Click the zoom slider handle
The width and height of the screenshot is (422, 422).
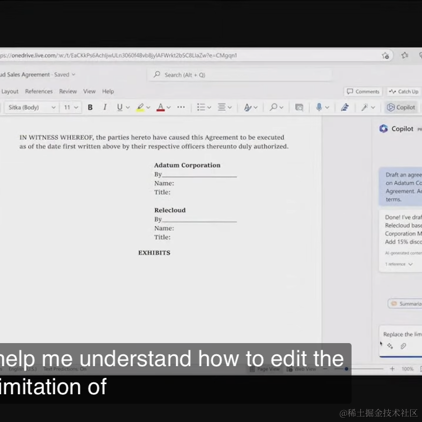point(347,369)
